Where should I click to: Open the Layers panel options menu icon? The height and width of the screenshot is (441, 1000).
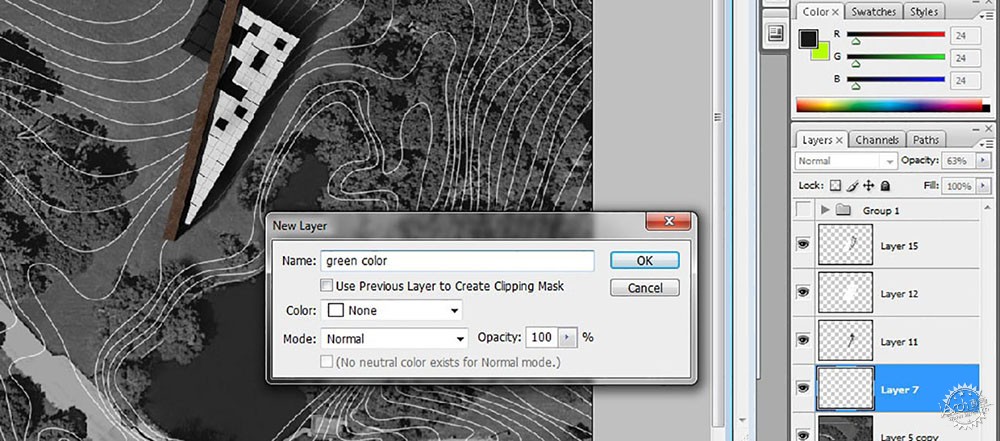point(989,144)
